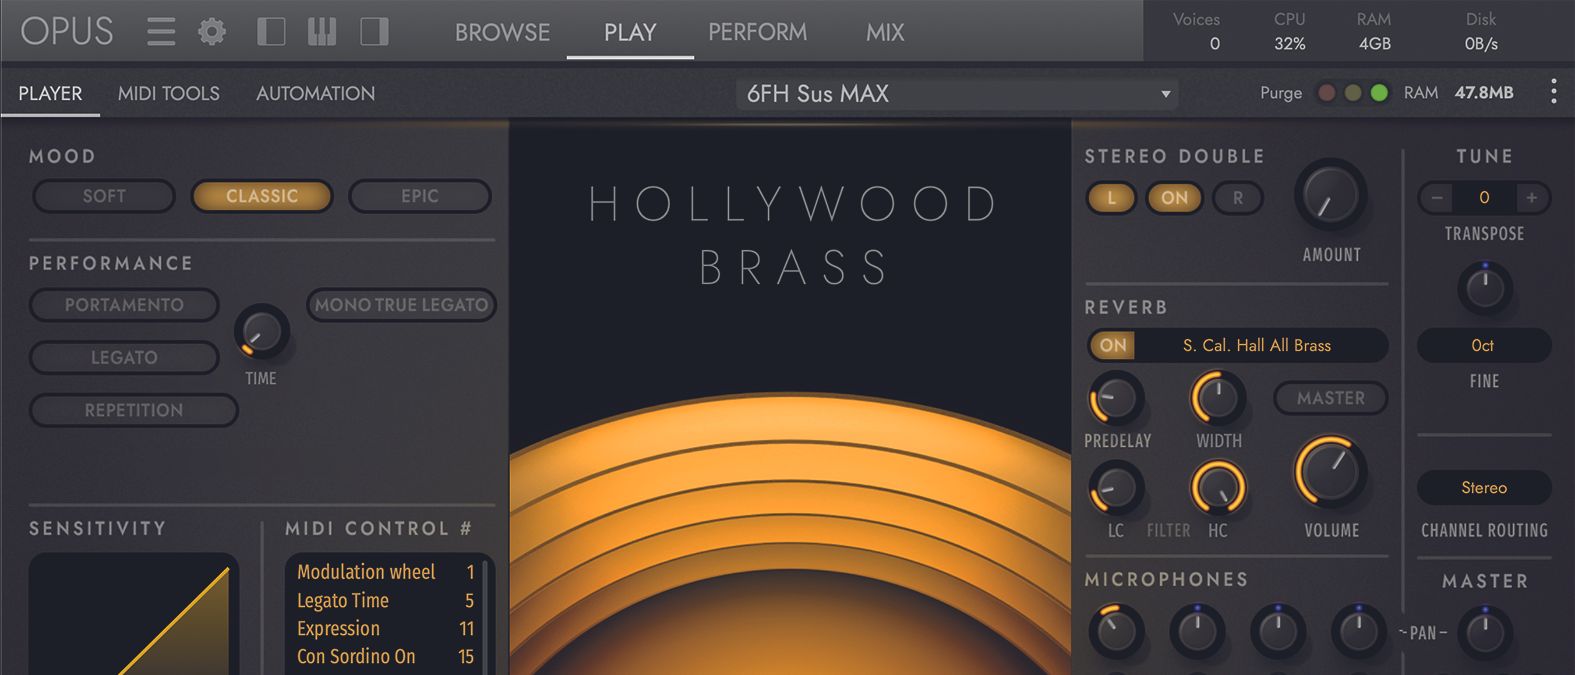The height and width of the screenshot is (675, 1575).
Task: Click the green Purge indicator
Action: 1379,93
